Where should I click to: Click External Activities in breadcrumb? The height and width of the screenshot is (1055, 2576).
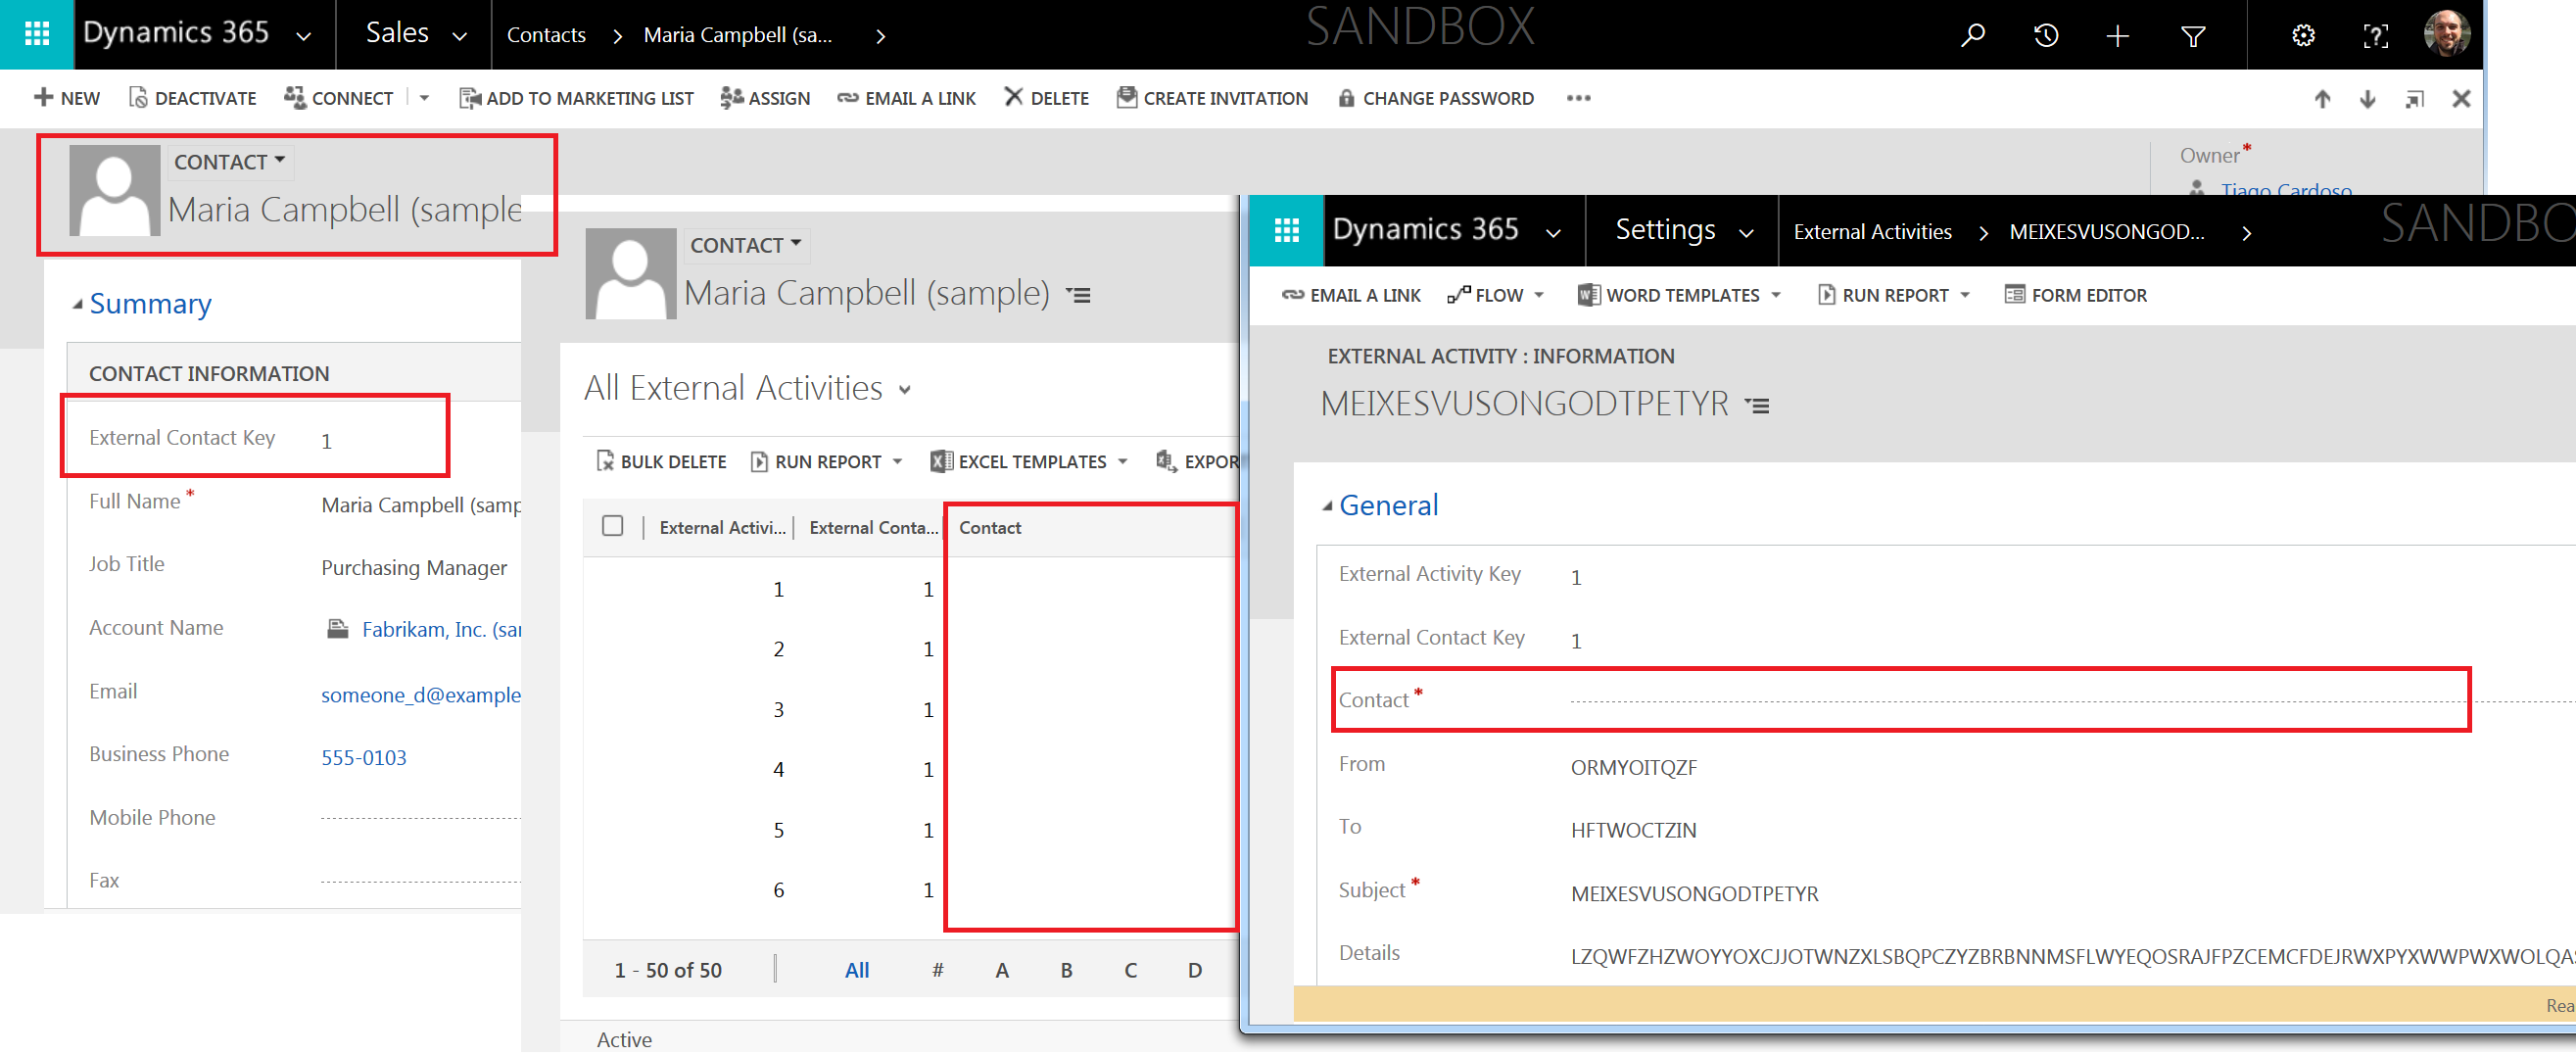tap(1872, 232)
